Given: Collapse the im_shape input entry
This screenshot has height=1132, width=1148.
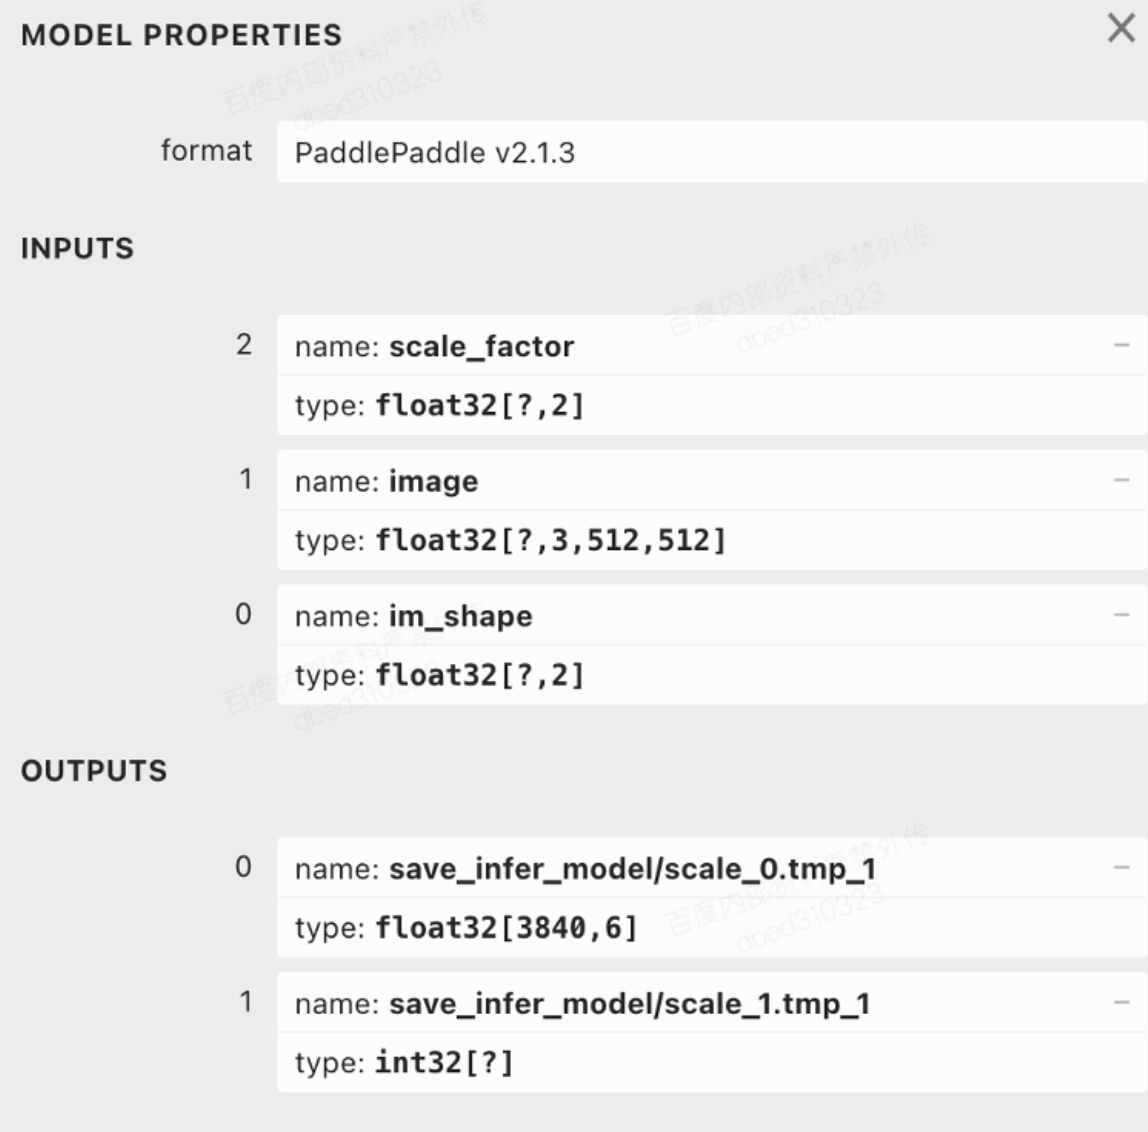Looking at the screenshot, I should 1121,615.
